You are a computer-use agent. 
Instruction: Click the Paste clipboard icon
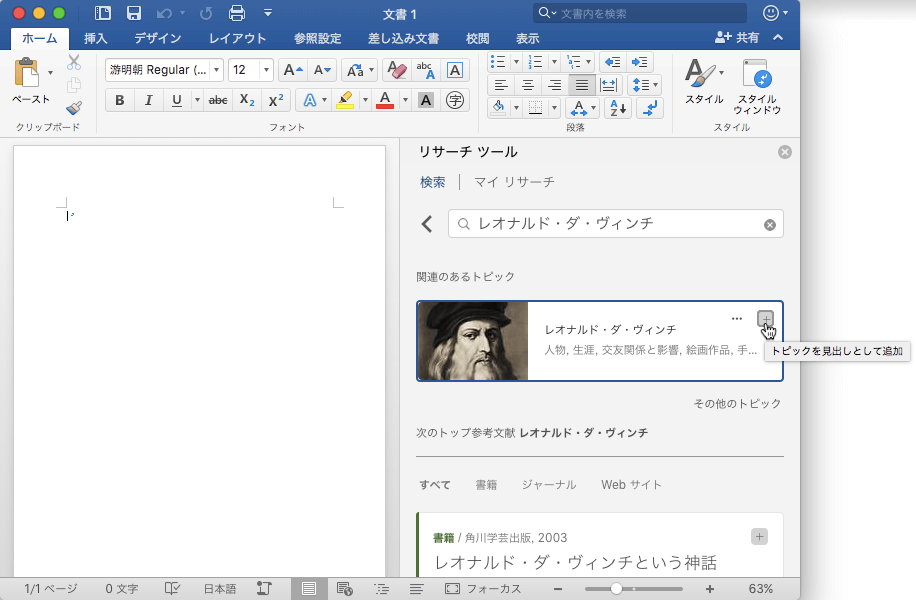point(27,73)
